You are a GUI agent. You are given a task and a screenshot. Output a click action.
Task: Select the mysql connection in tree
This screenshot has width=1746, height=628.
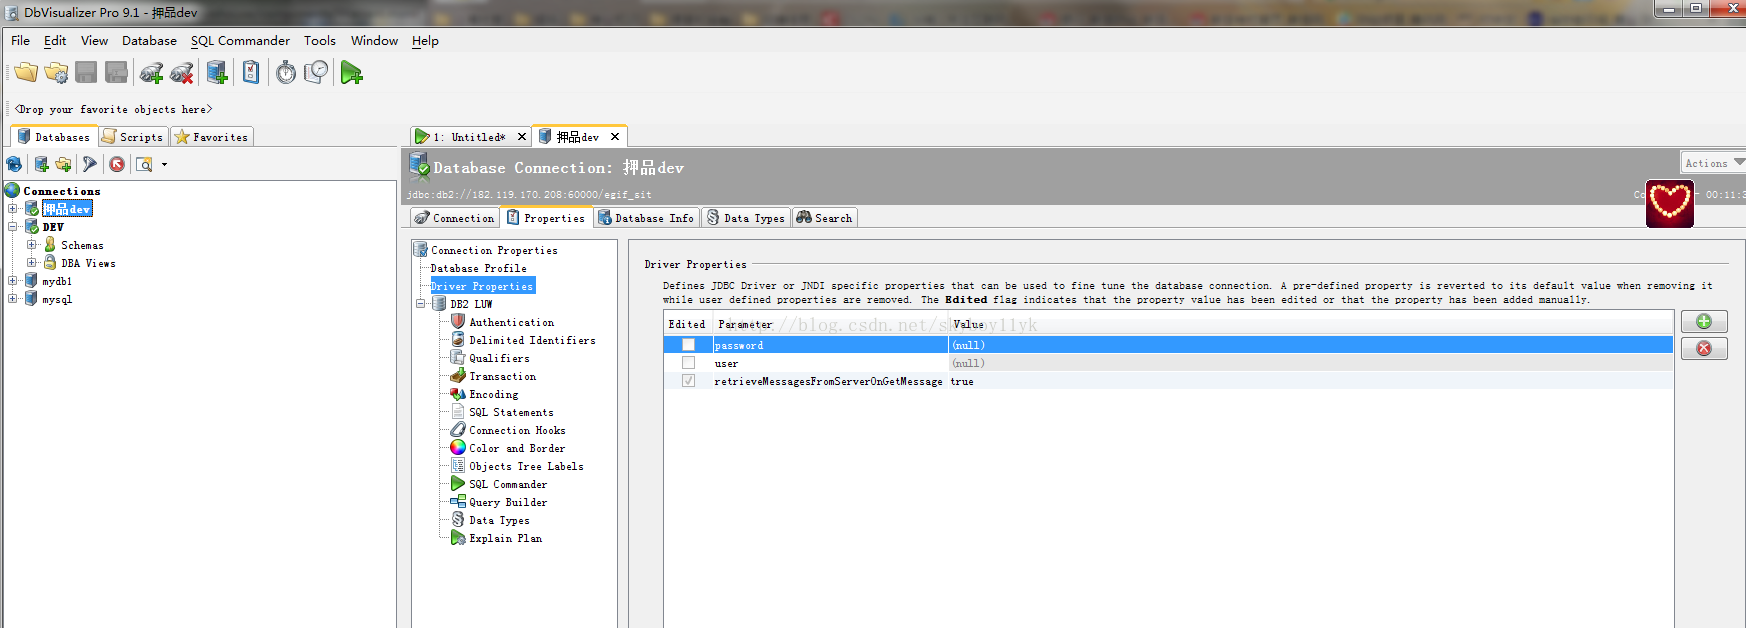57,299
